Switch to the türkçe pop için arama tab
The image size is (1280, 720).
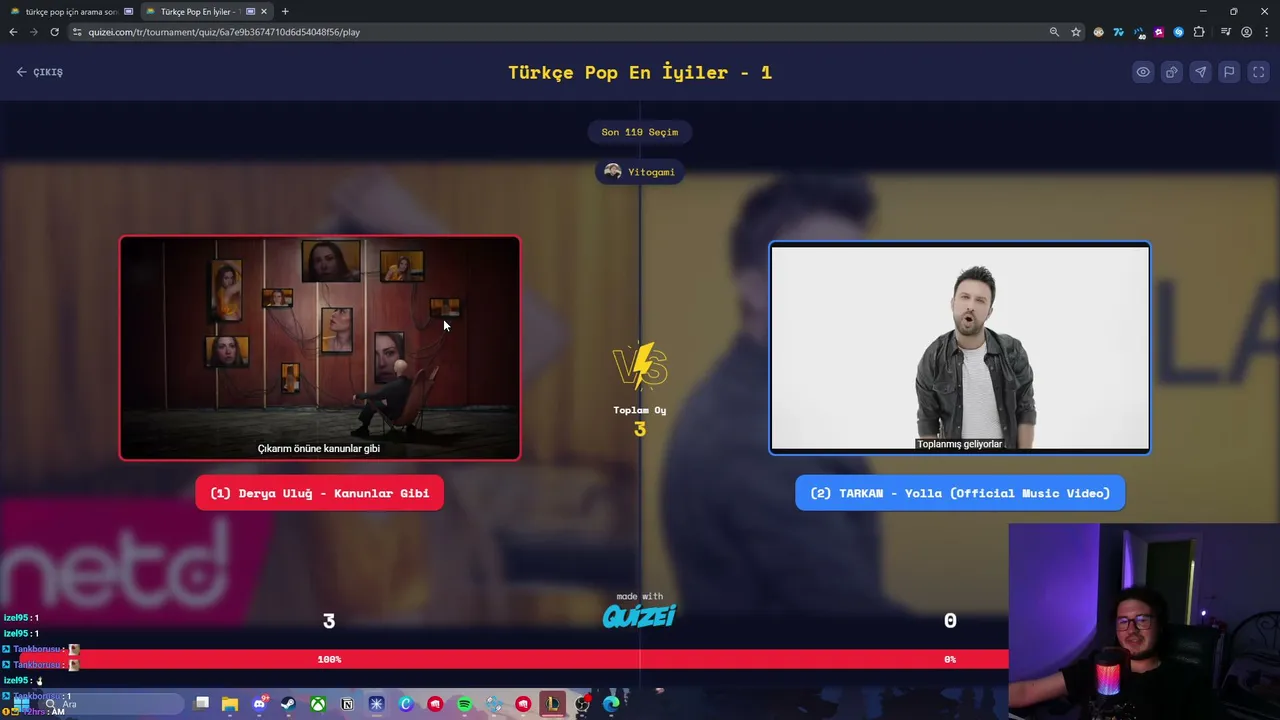71,12
